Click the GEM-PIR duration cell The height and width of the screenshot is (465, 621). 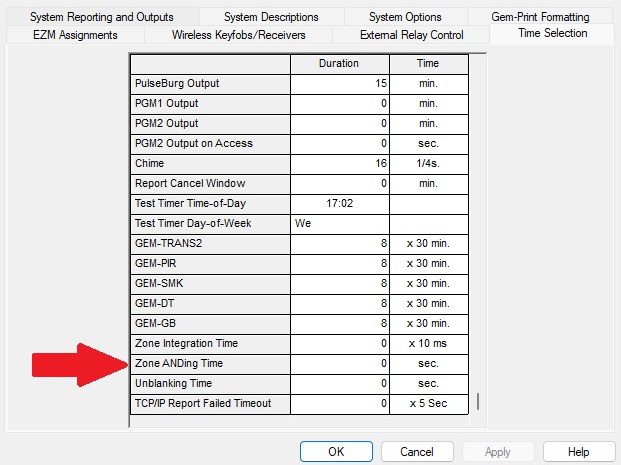pyautogui.click(x=340, y=263)
